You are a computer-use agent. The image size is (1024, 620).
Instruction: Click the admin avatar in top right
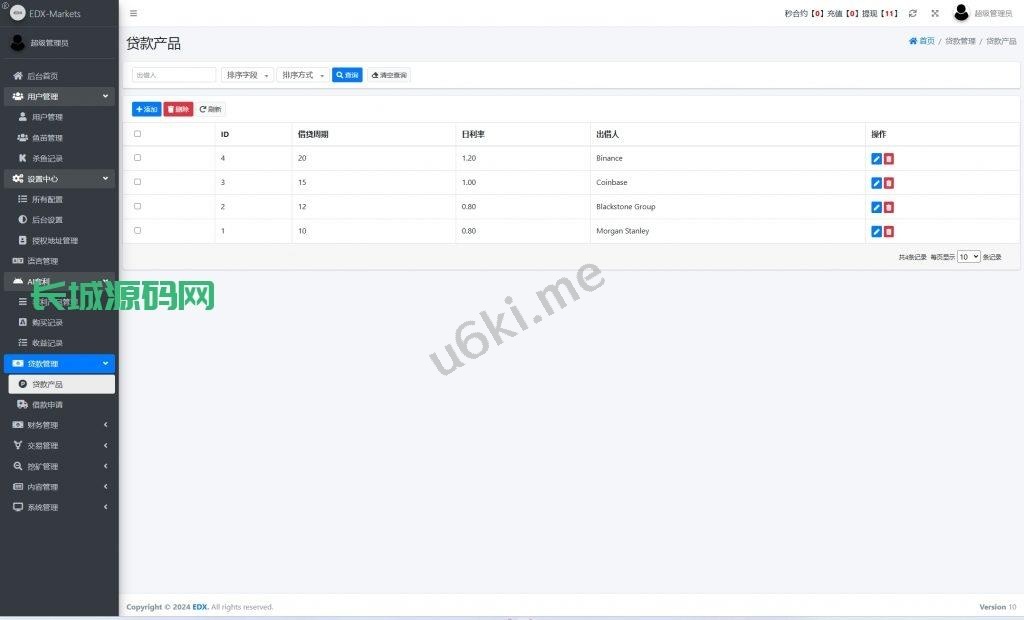(961, 13)
